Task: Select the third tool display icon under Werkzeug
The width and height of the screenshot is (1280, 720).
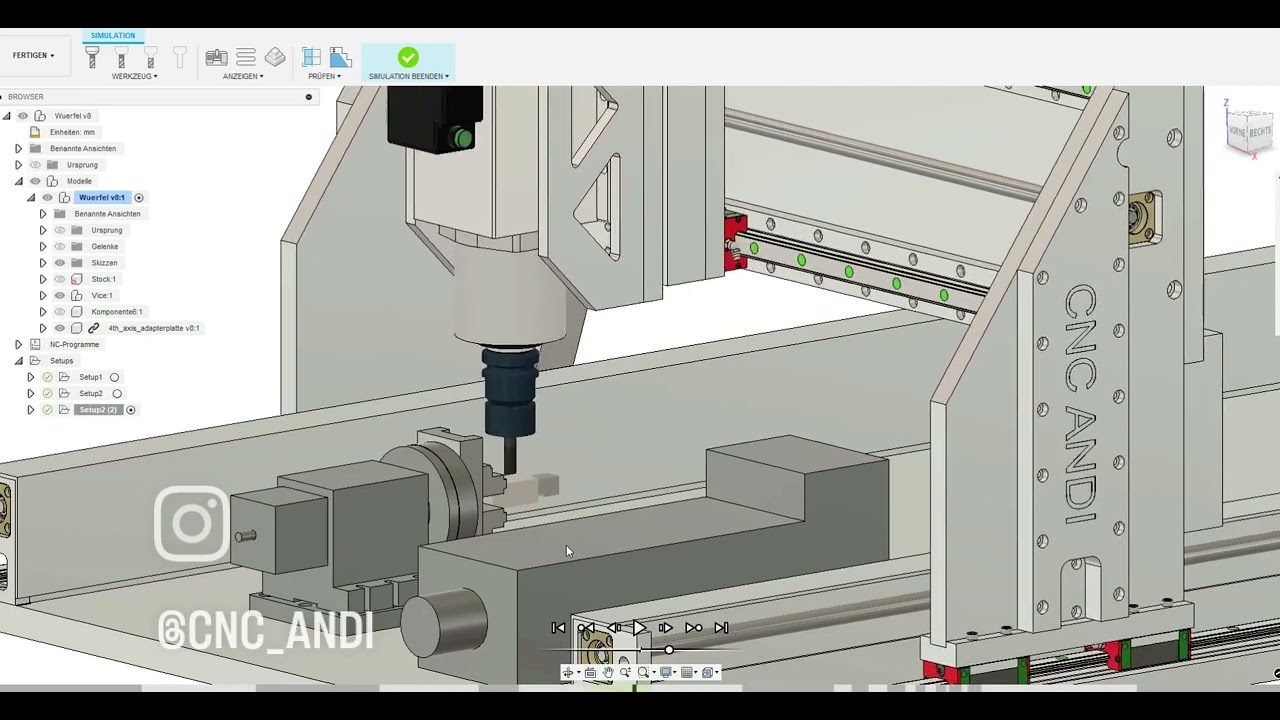Action: coord(151,58)
